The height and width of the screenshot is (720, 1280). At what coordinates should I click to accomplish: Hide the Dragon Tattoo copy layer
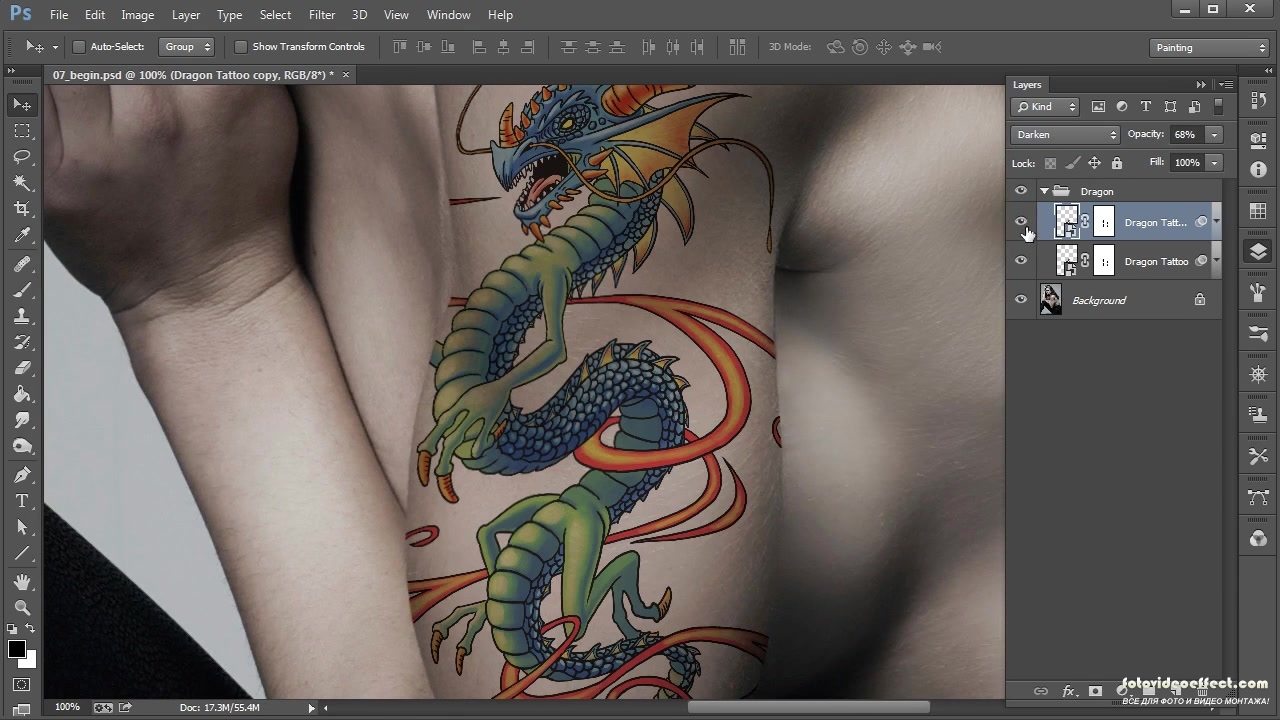tap(1021, 222)
